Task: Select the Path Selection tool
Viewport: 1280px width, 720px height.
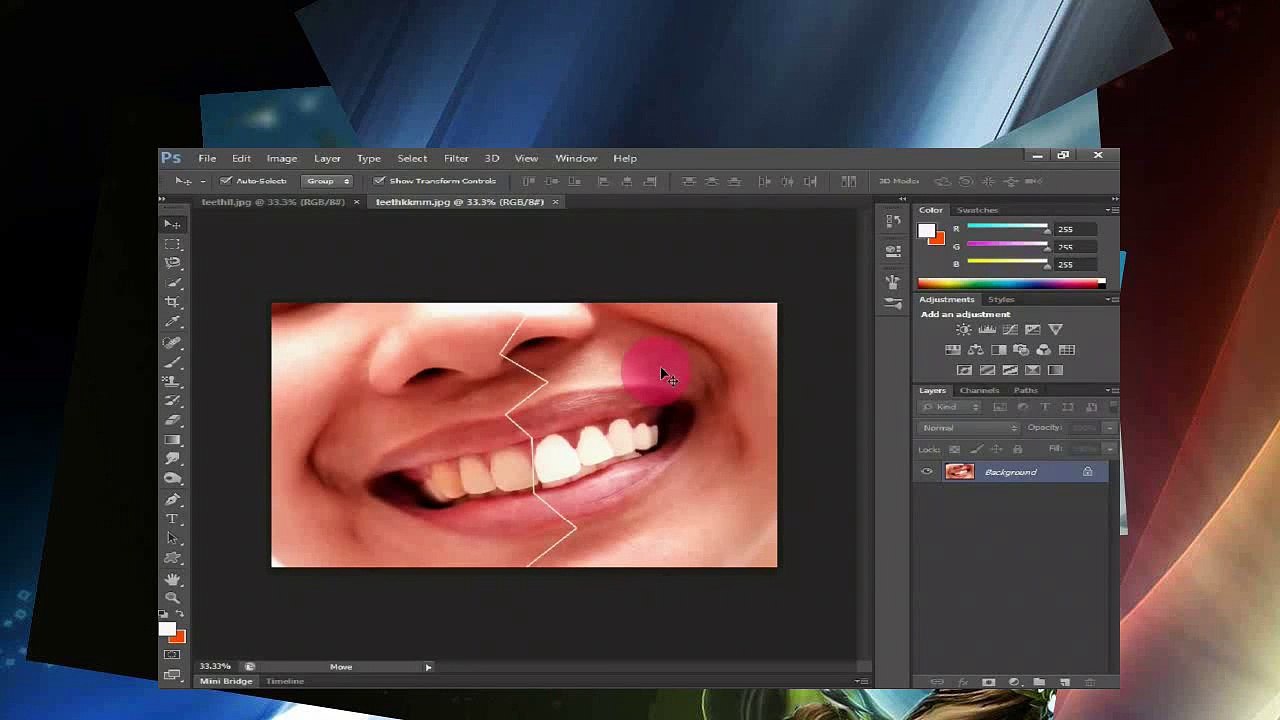Action: point(172,538)
